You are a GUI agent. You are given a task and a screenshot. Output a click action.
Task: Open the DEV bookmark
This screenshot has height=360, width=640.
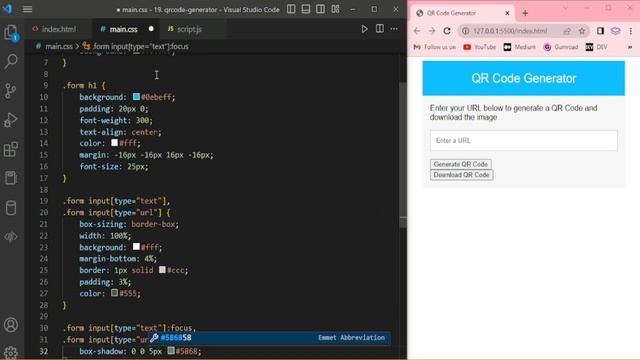[x=596, y=47]
